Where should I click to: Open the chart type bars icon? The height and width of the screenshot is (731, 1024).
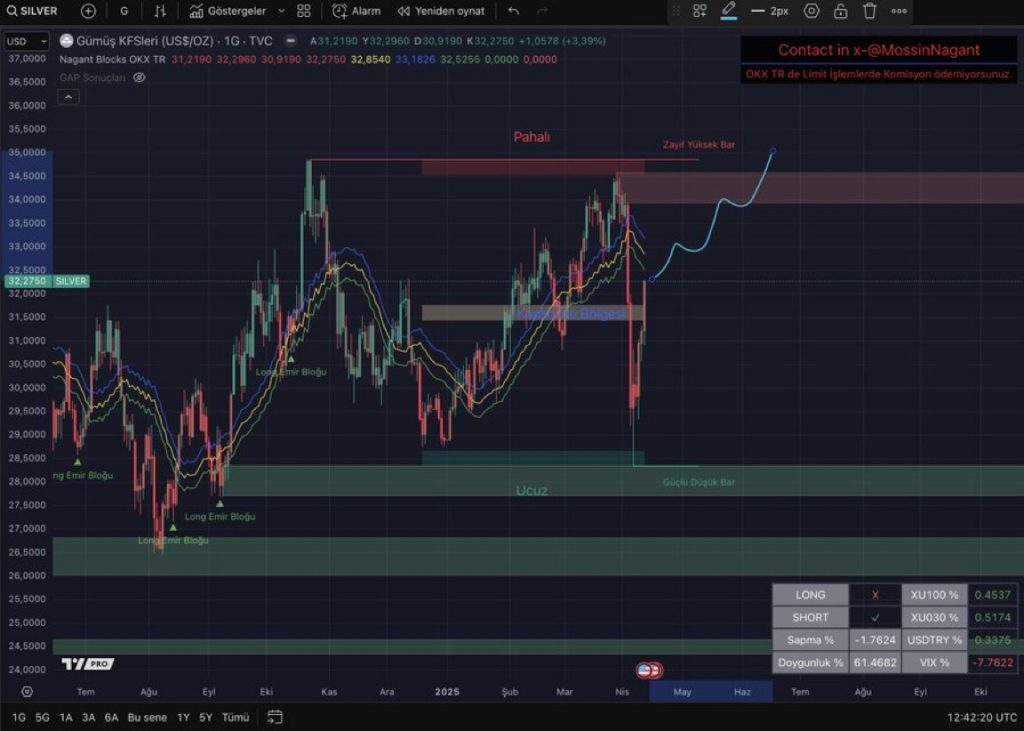[160, 11]
